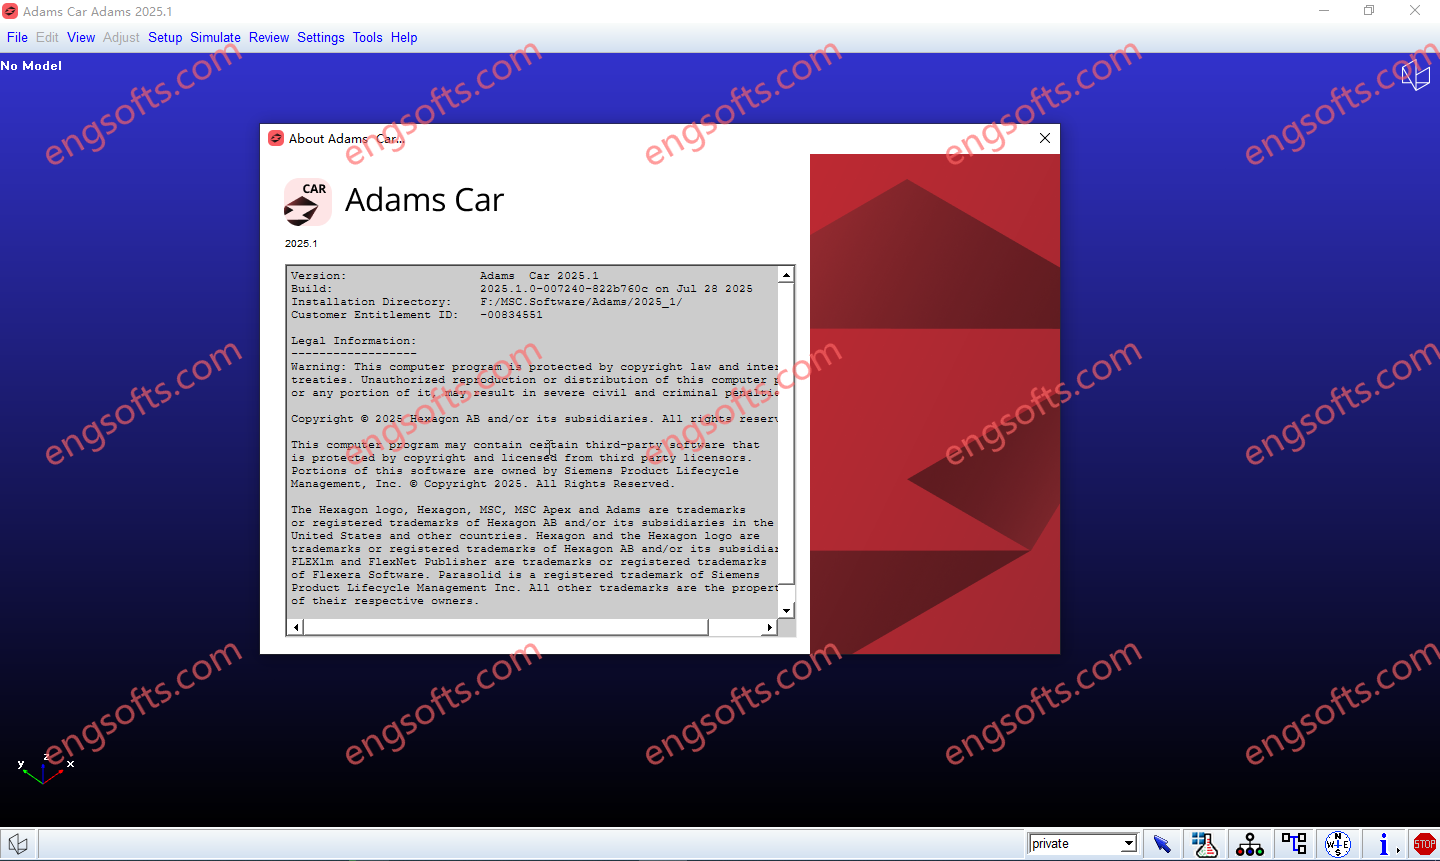Click the scroll-down arrow of the info text
Image resolution: width=1440 pixels, height=861 pixels.
click(787, 610)
